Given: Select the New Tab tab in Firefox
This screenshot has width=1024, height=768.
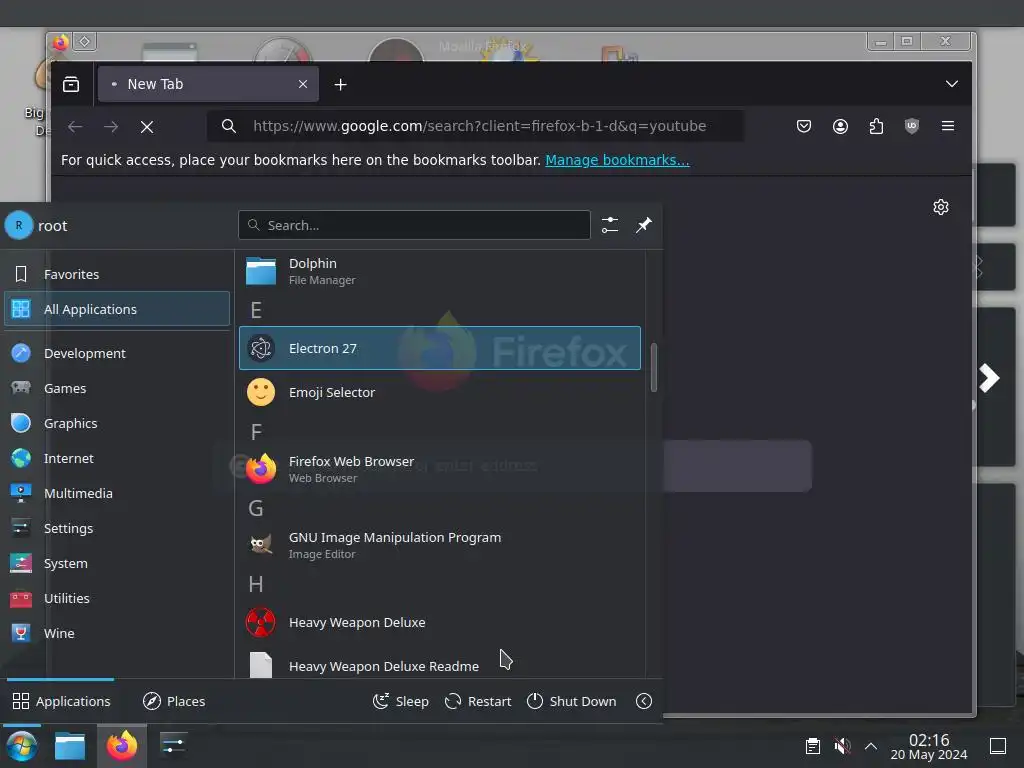Looking at the screenshot, I should pyautogui.click(x=208, y=84).
